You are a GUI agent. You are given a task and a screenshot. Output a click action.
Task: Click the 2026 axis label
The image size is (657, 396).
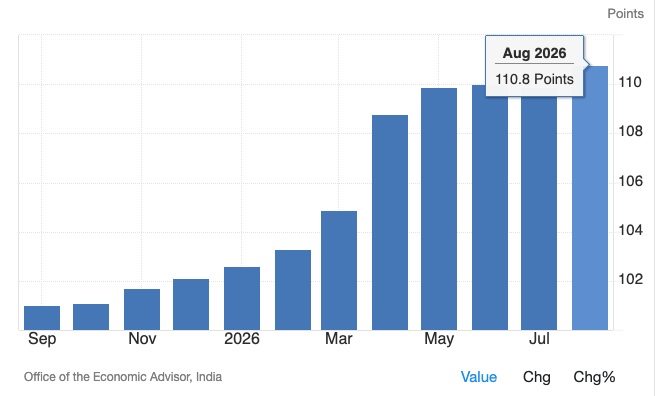[242, 339]
